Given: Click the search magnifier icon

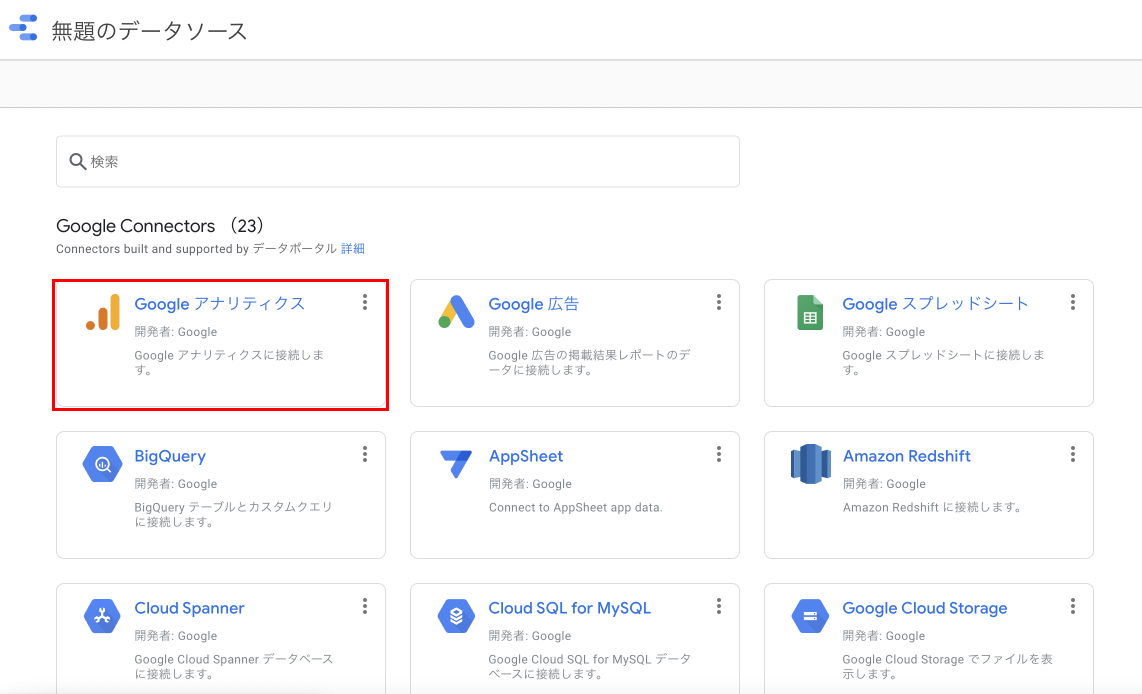Looking at the screenshot, I should 77,161.
